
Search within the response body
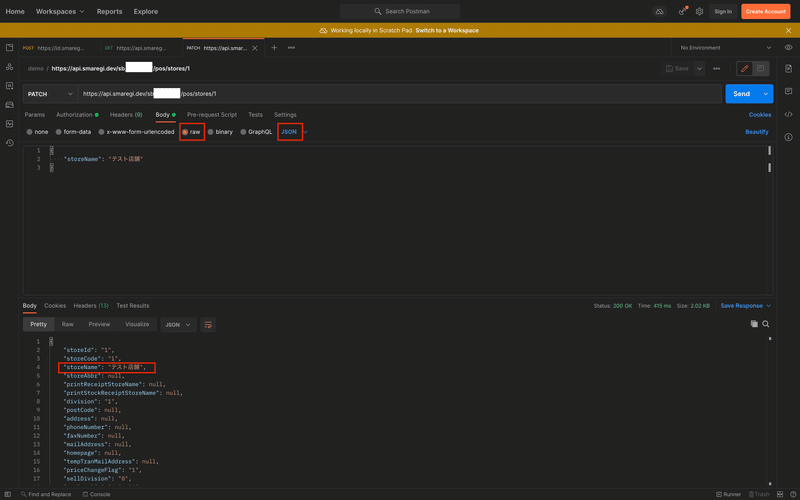[766, 324]
